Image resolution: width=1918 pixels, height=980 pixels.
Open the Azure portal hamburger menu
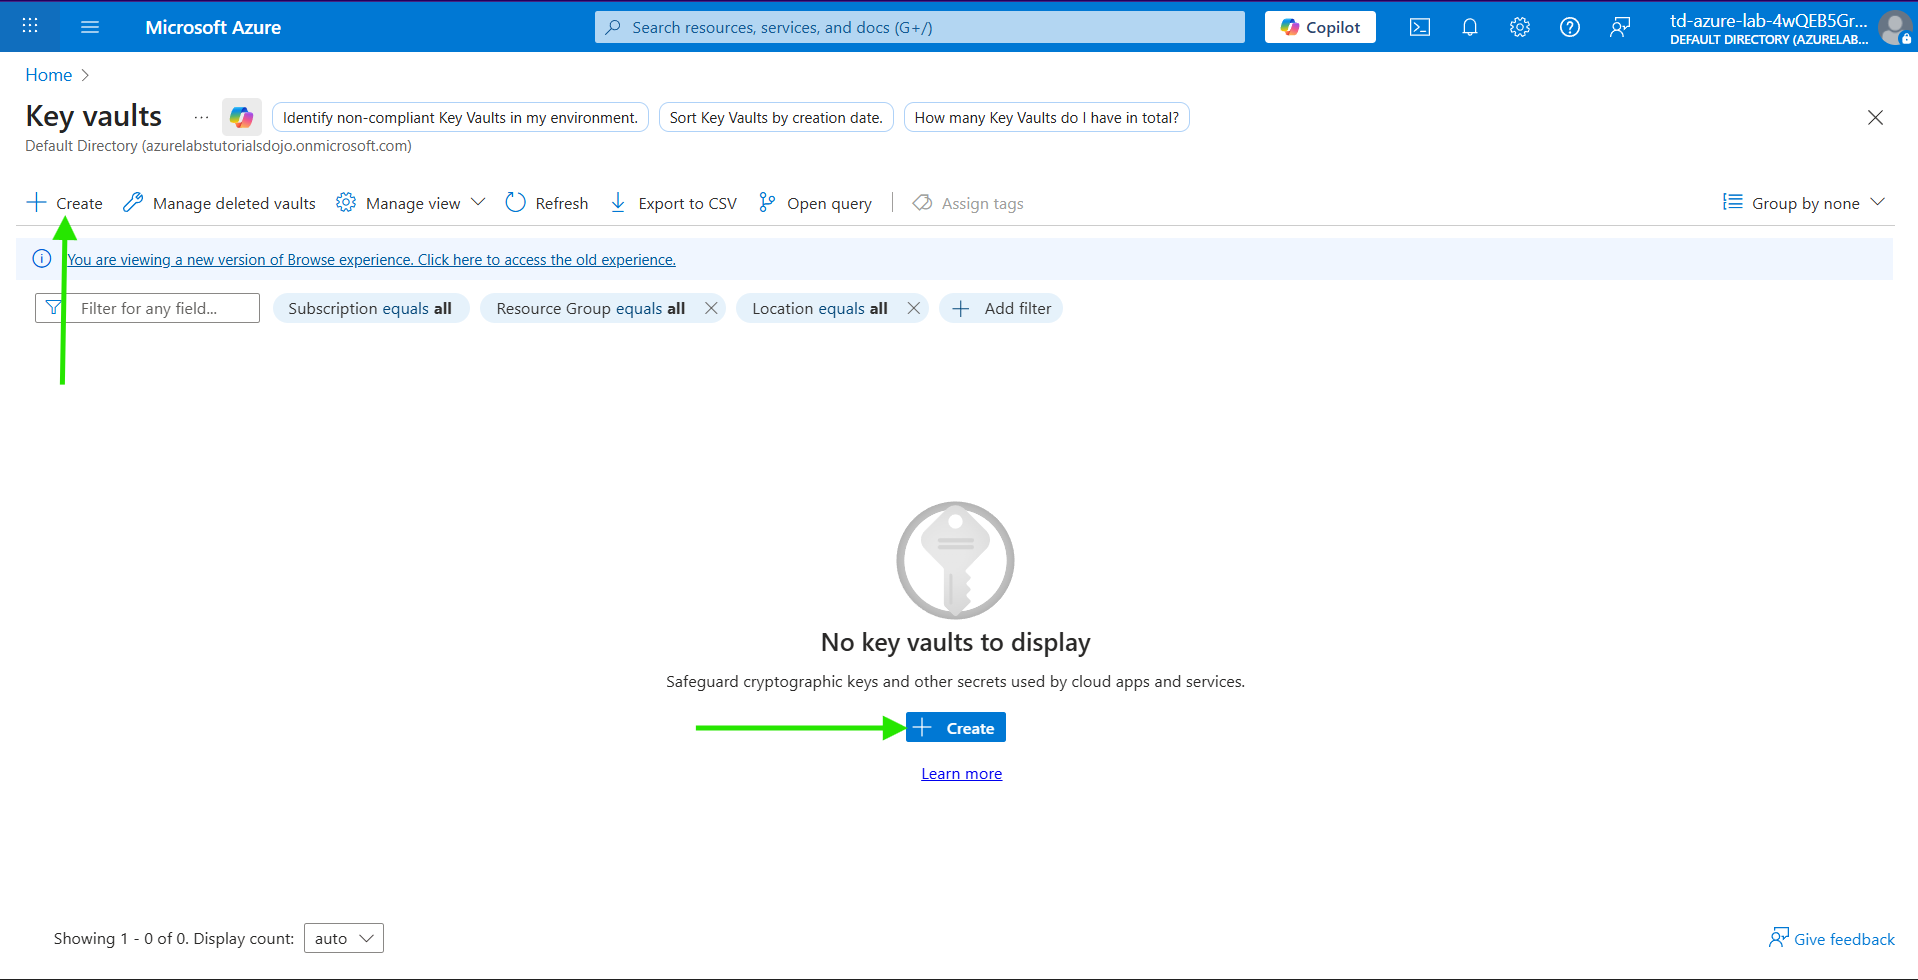90,27
